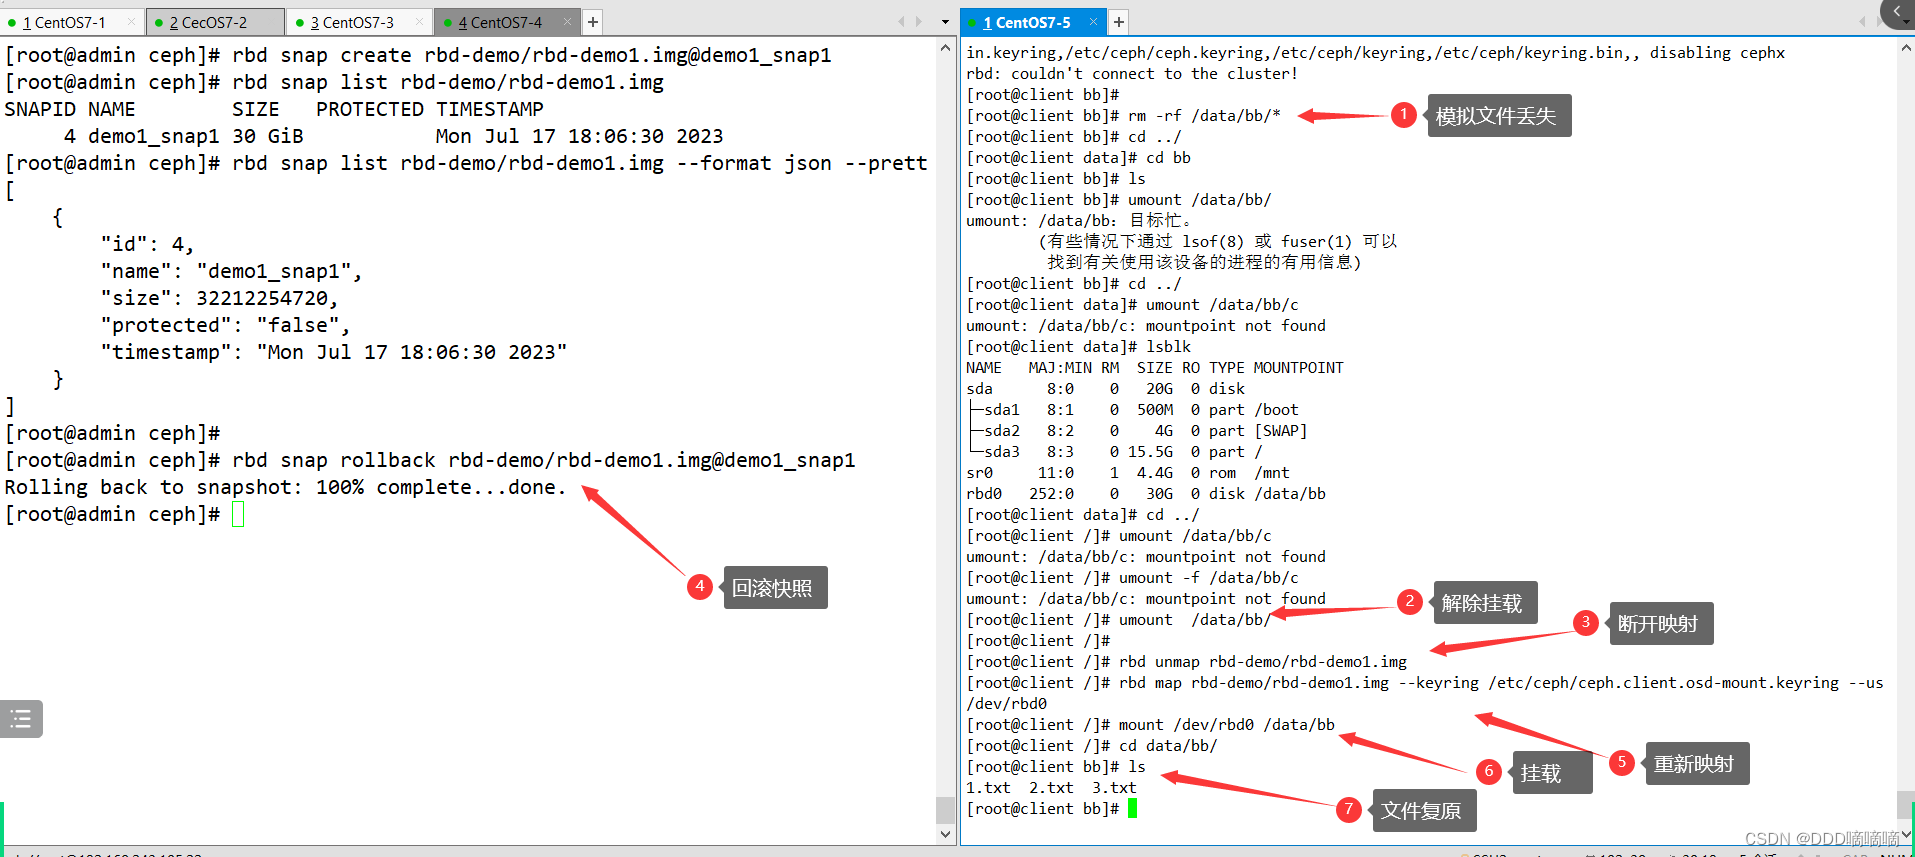
Task: Click the green cursor at the client bb prompt
Action: point(1132,808)
